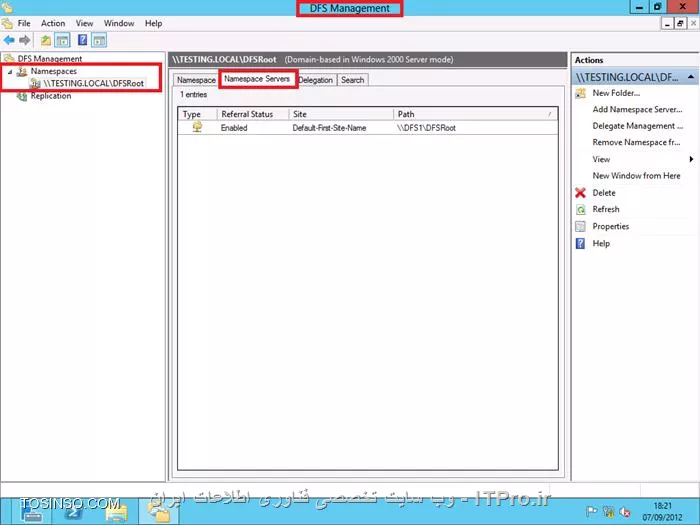700x525 pixels.
Task: Select the Namespace Servers tab
Action: click(257, 79)
